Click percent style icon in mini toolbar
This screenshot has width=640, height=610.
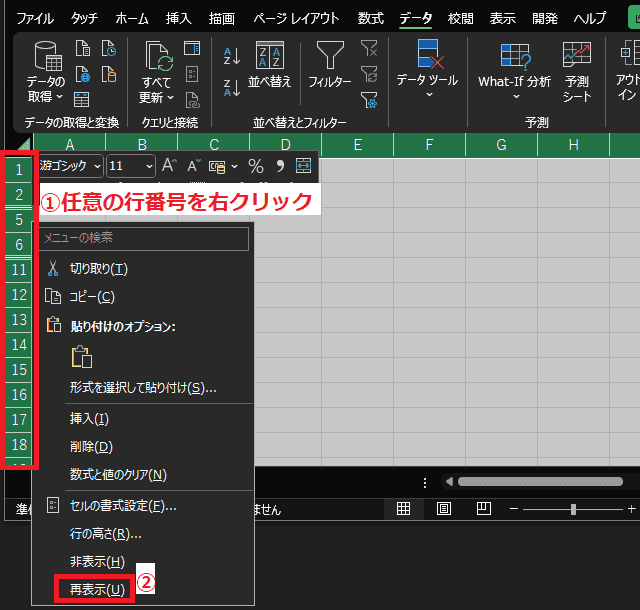255,166
